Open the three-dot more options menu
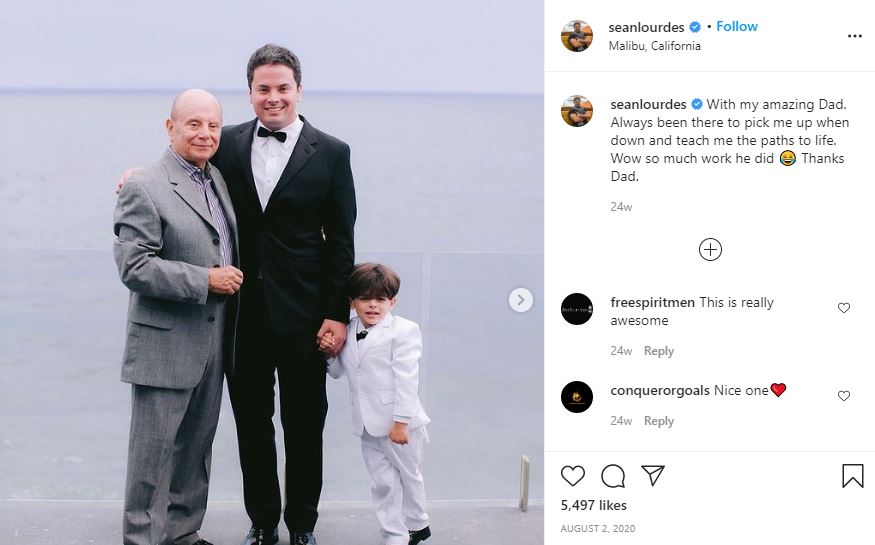Screen dimensions: 875x545 pos(854,36)
